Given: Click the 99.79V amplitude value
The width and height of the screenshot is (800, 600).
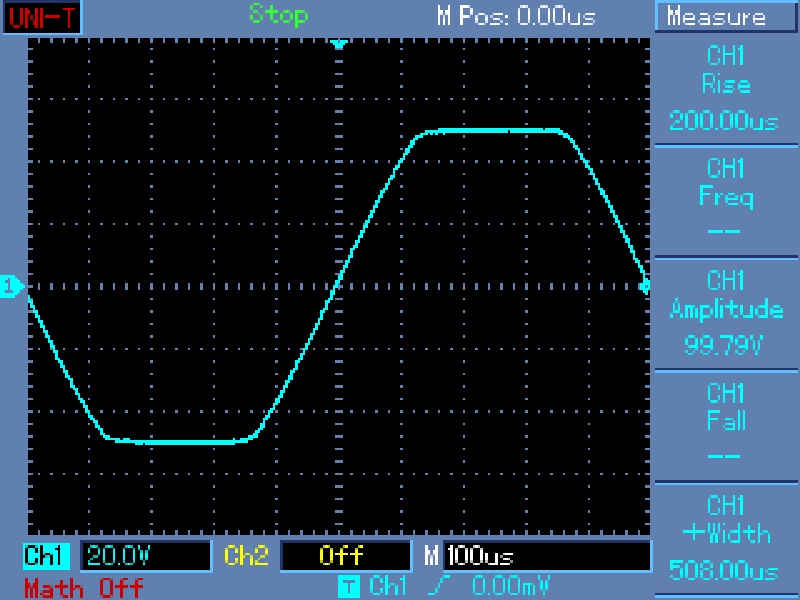Looking at the screenshot, I should pyautogui.click(x=723, y=345).
